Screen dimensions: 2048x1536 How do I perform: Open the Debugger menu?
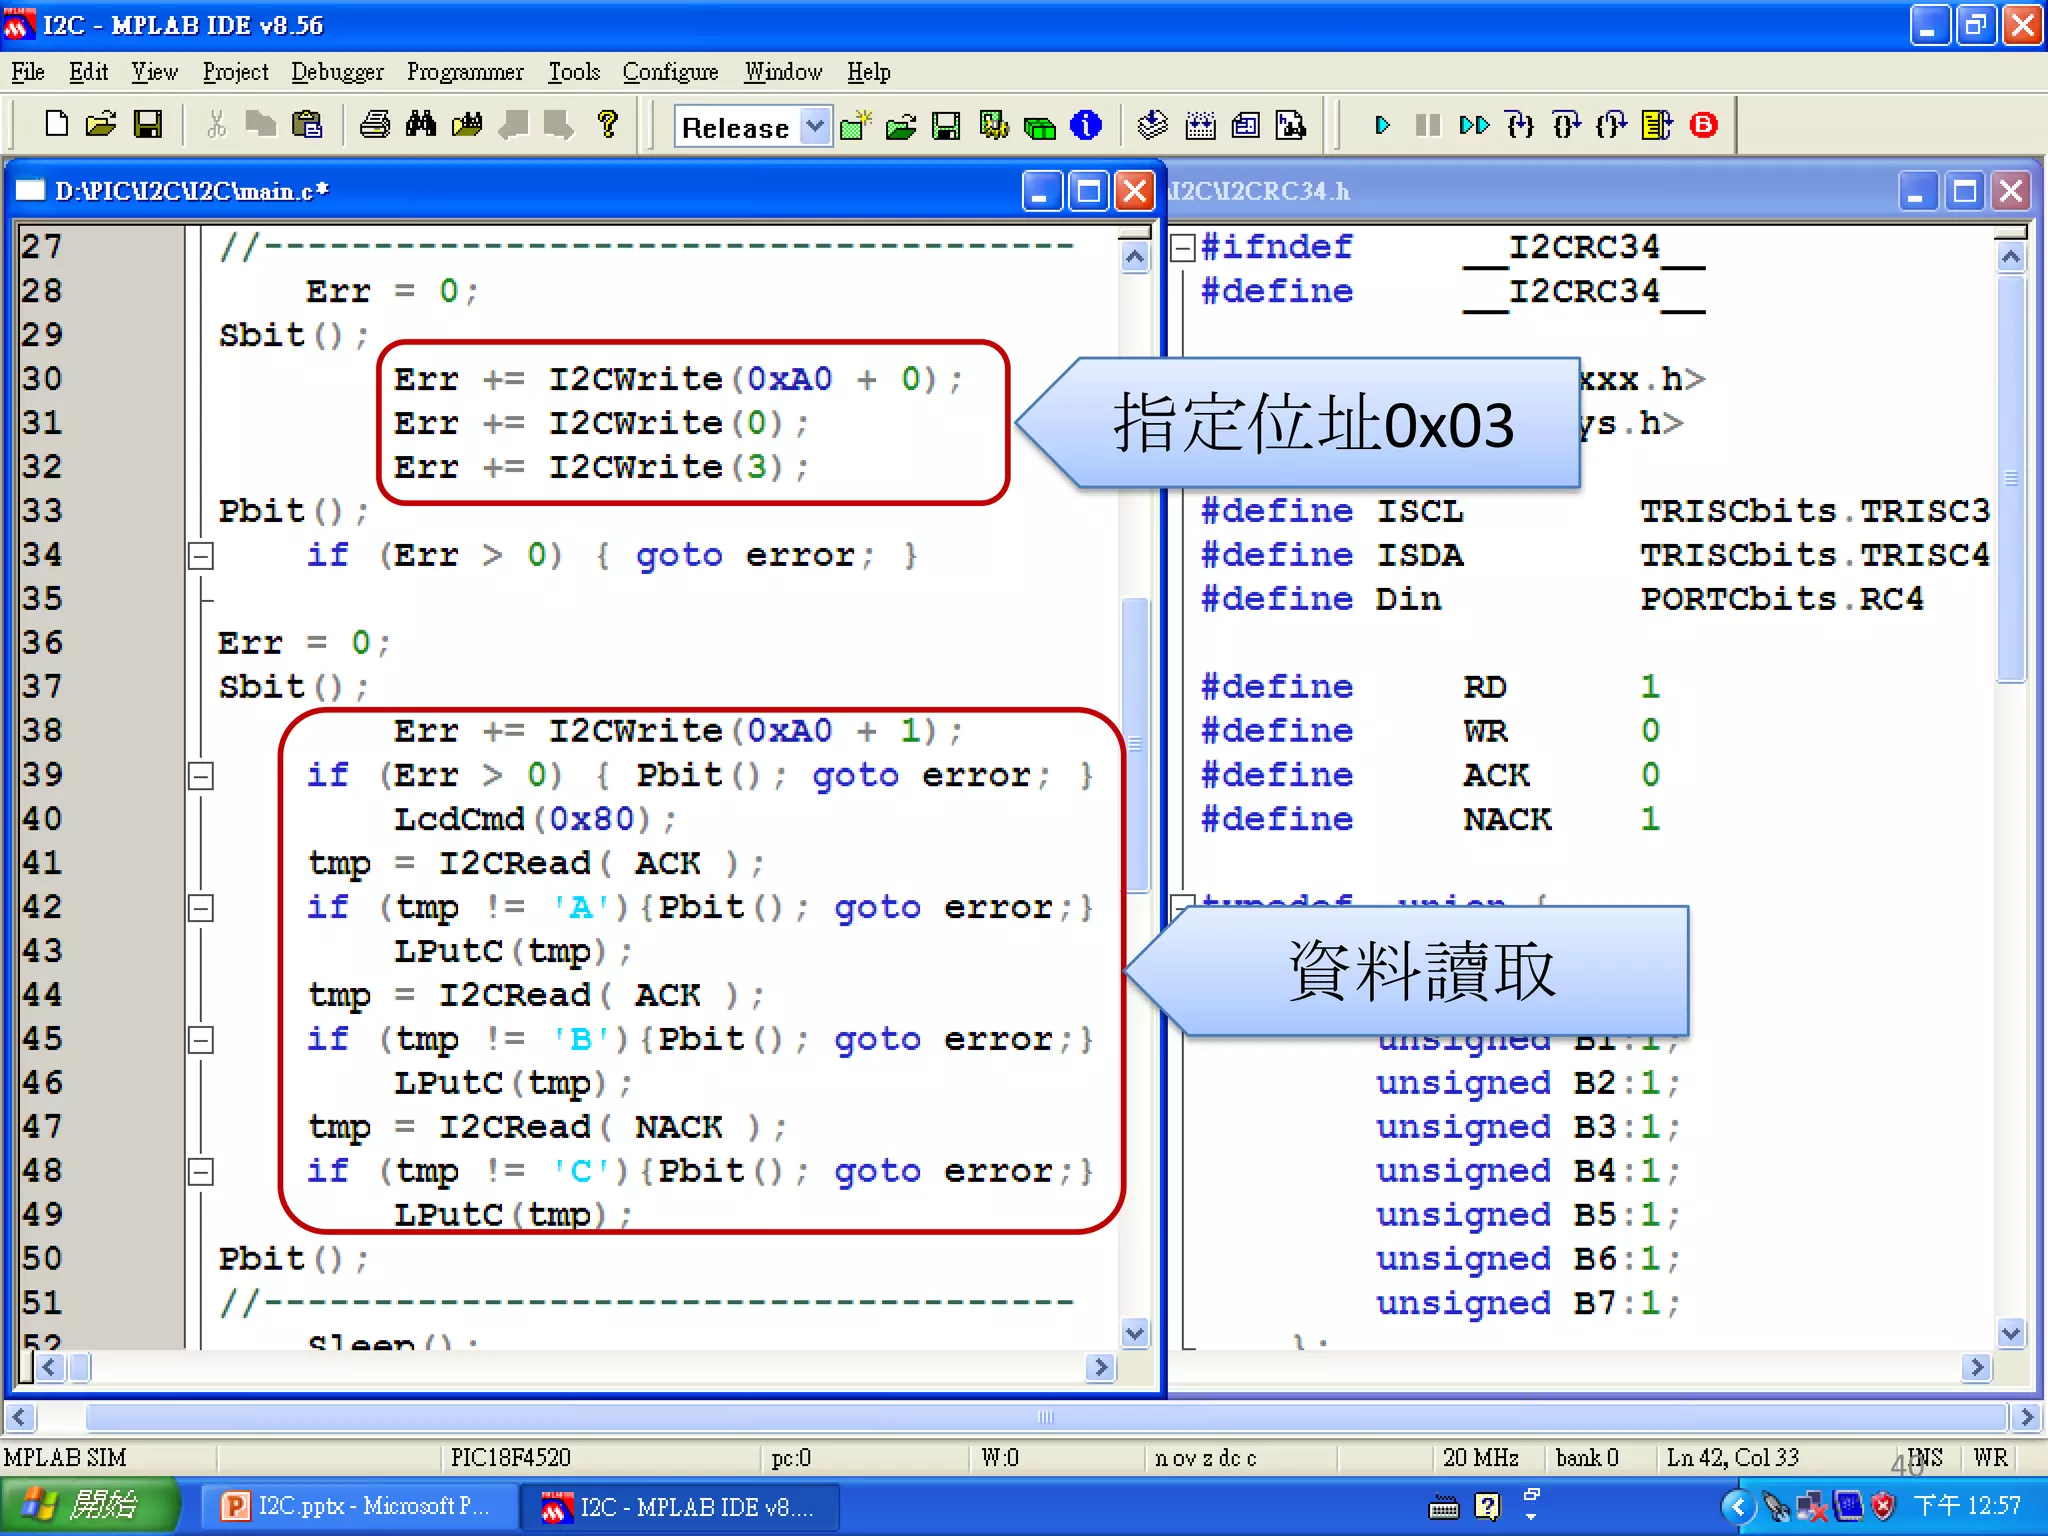[x=337, y=73]
